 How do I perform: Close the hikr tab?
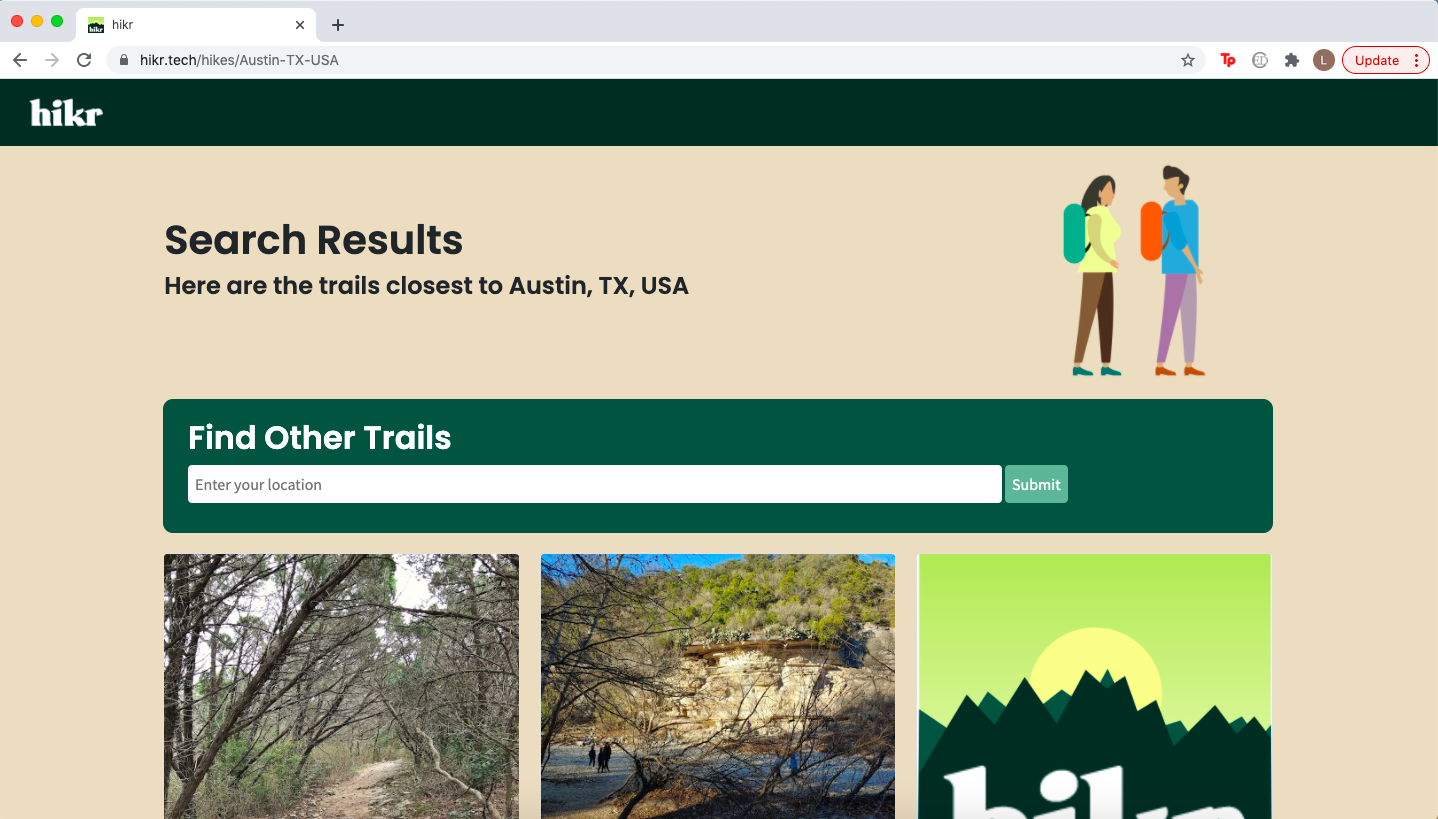300,25
